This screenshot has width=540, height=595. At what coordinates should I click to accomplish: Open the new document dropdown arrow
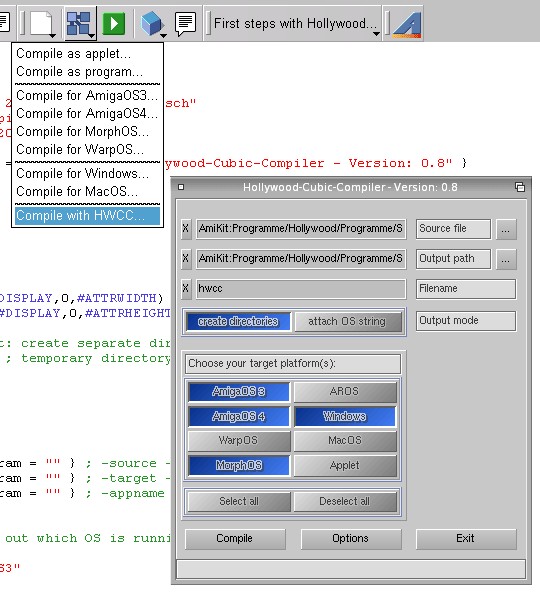point(52,35)
